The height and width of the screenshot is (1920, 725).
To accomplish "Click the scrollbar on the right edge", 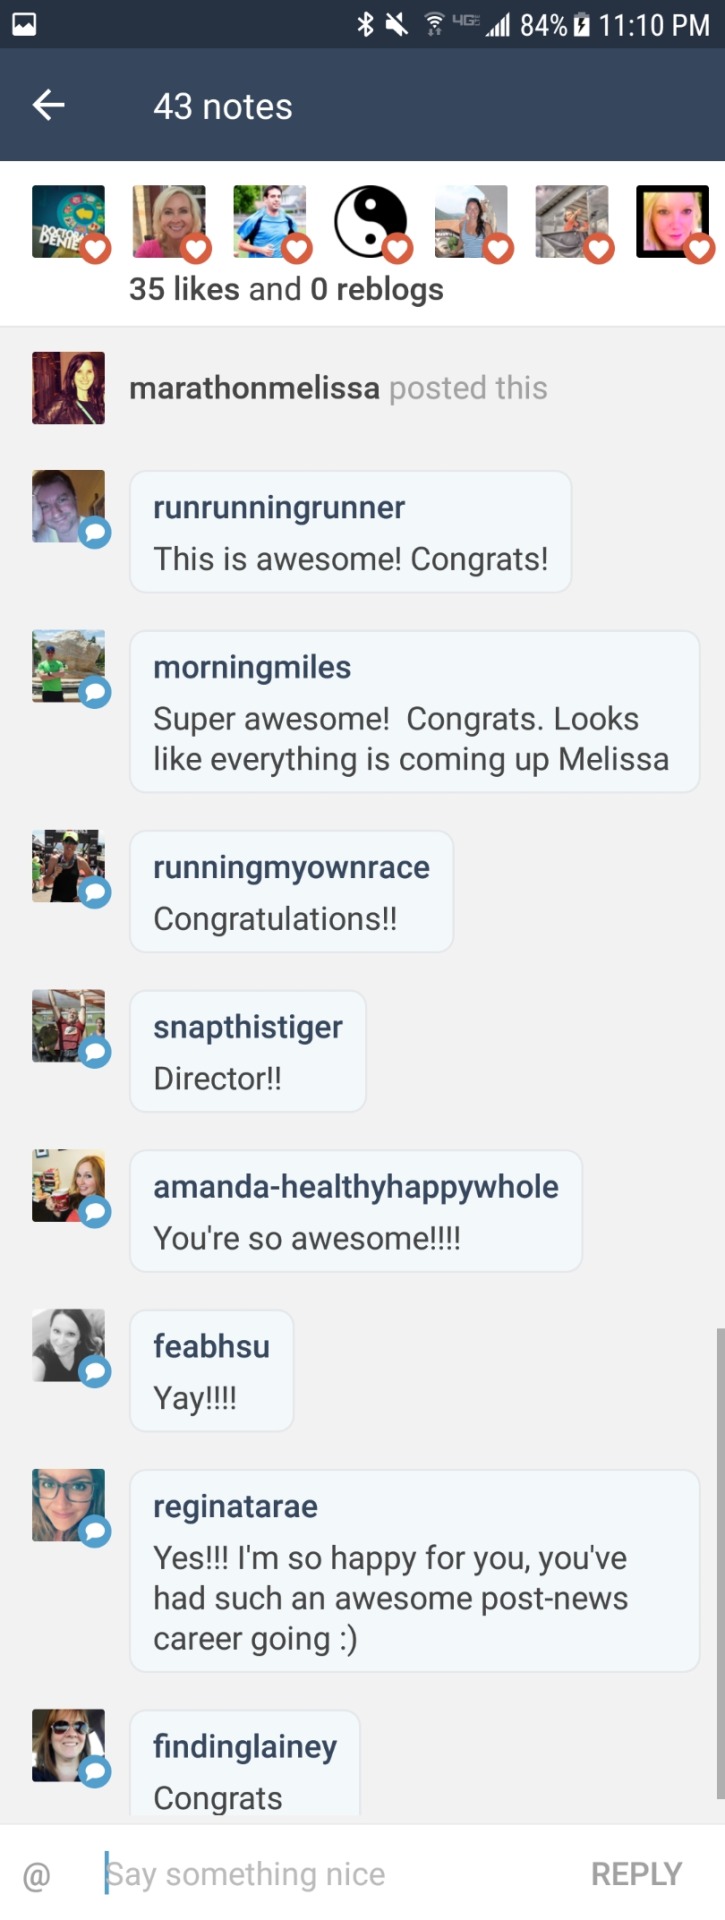I will [719, 1560].
